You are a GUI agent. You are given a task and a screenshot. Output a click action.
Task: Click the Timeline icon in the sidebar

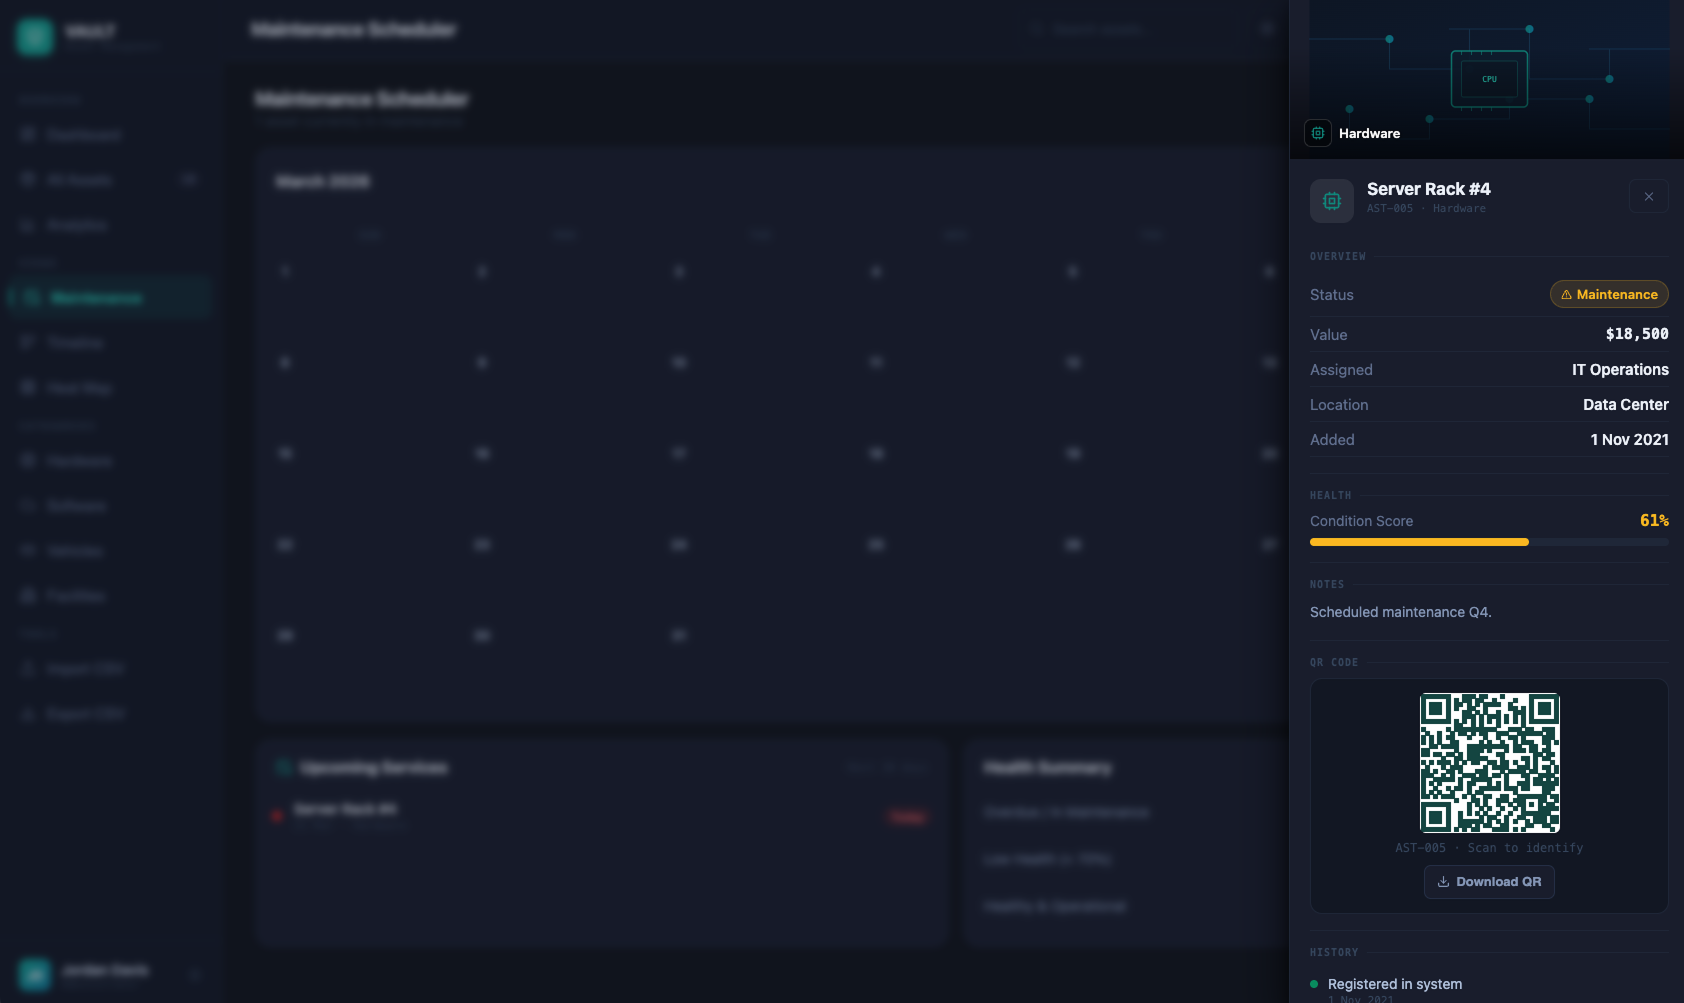[28, 343]
